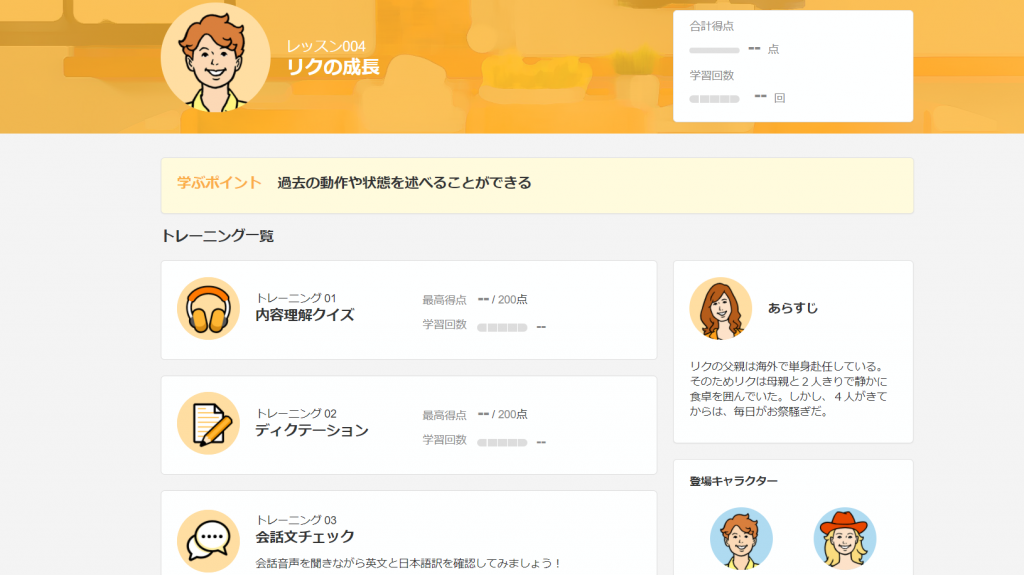
Task: Open トレーニング 01 内容理解クイズ
Action: point(409,310)
